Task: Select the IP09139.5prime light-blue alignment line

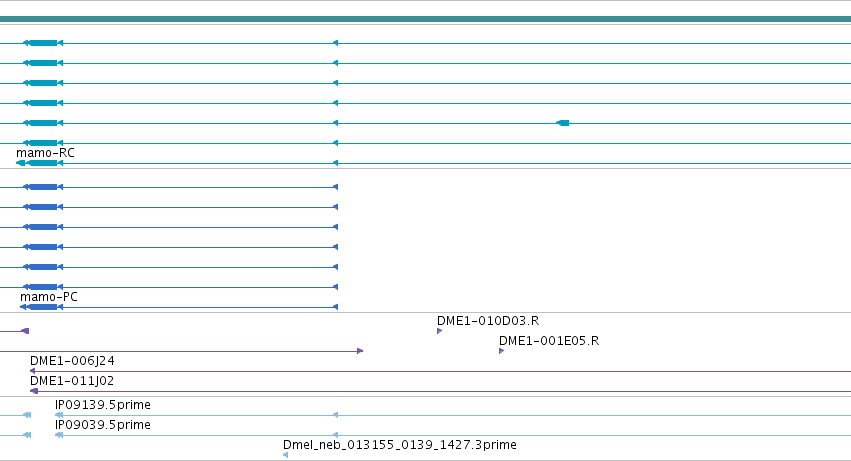Action: [453, 415]
